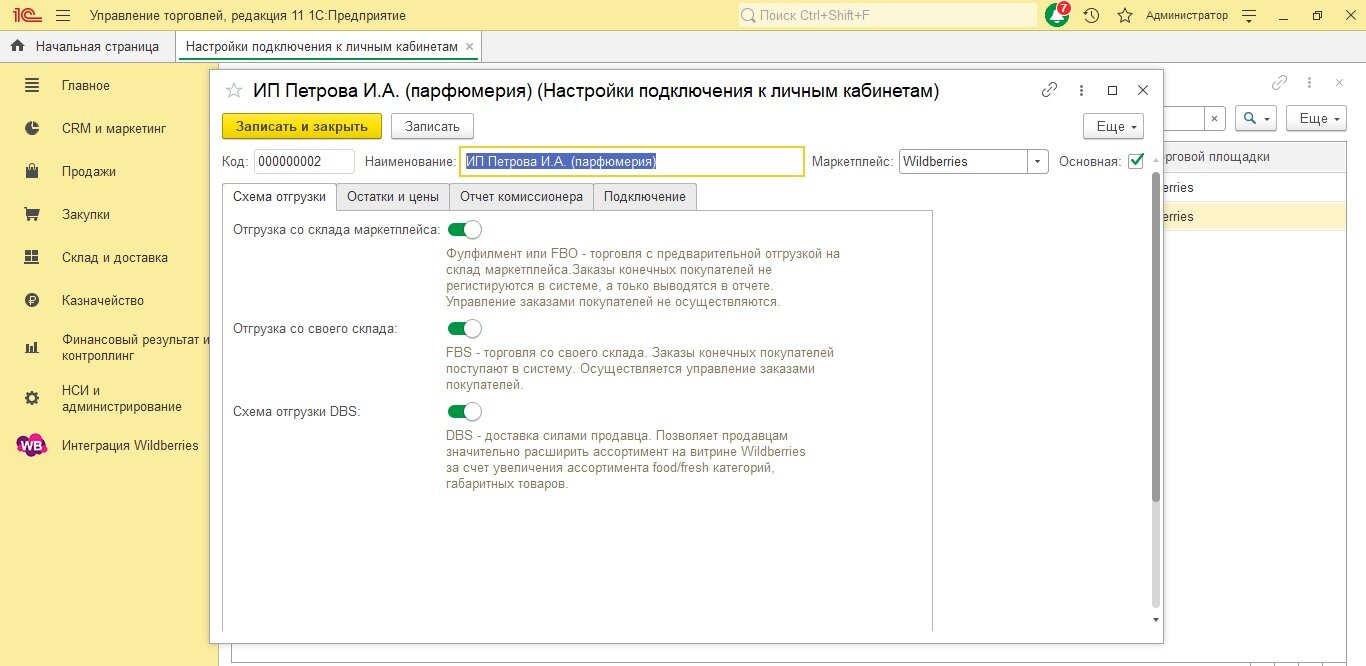The width and height of the screenshot is (1366, 666).
Task: Close the background list window
Action: tap(1340, 83)
